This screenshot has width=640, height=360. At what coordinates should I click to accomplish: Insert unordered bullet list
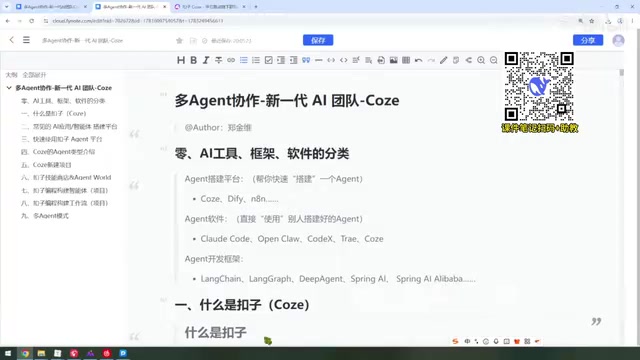(x=244, y=60)
